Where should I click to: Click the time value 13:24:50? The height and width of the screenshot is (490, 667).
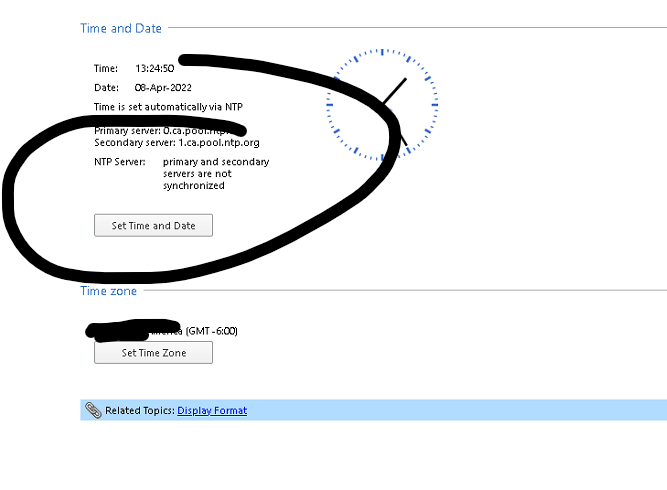(x=155, y=69)
